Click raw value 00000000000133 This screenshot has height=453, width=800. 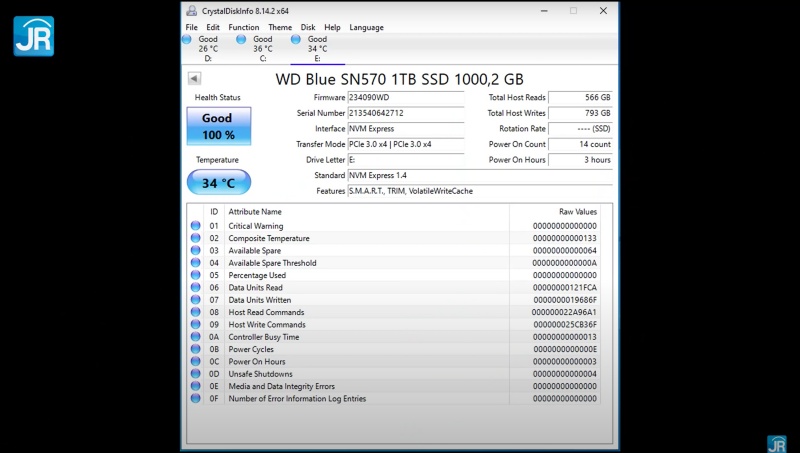tap(565, 238)
